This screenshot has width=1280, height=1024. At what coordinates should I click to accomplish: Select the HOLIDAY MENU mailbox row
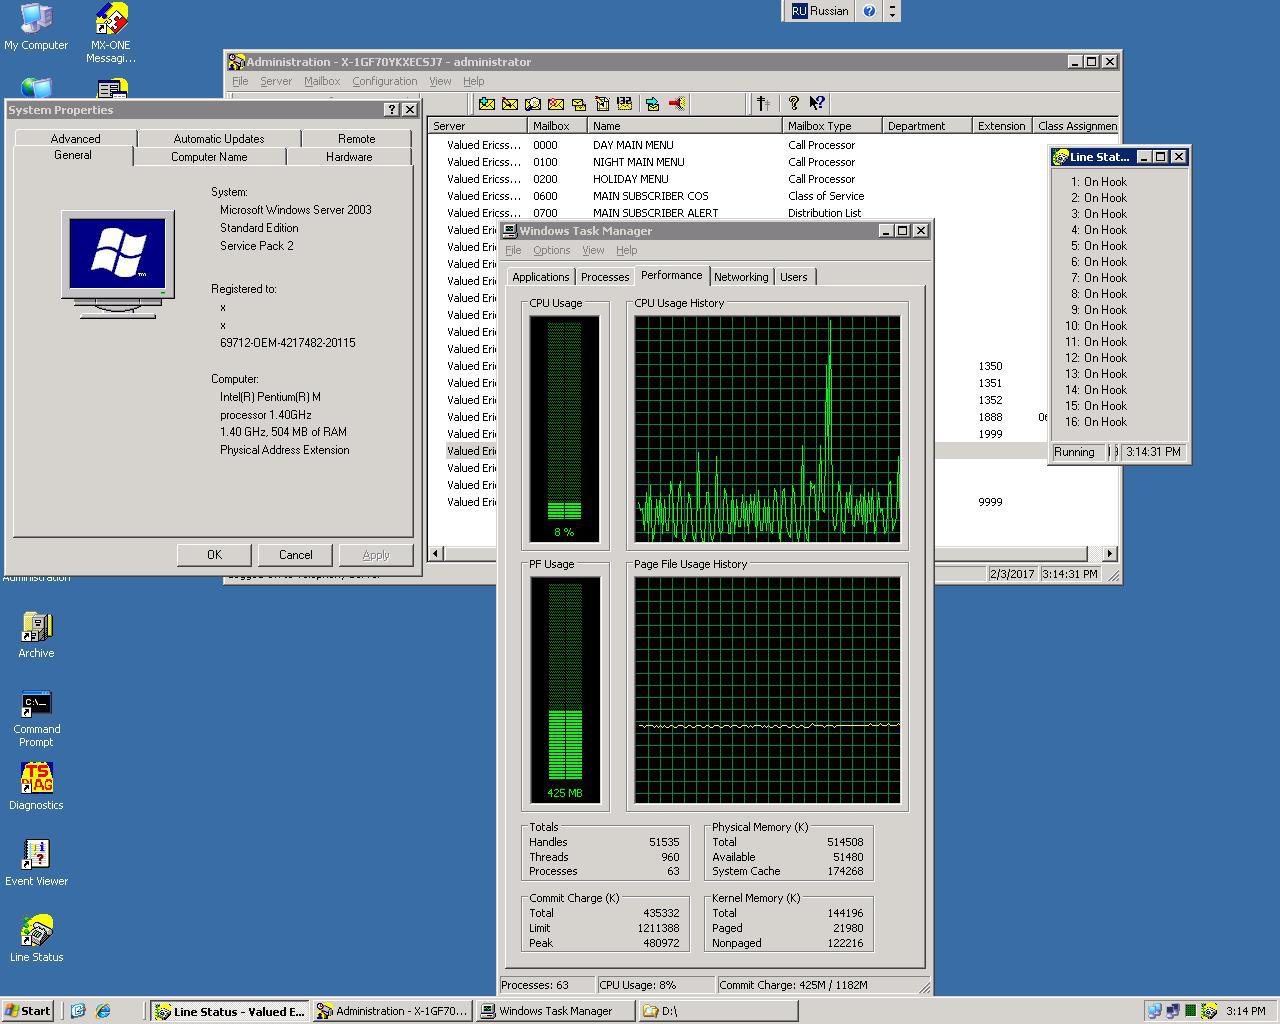coord(772,179)
